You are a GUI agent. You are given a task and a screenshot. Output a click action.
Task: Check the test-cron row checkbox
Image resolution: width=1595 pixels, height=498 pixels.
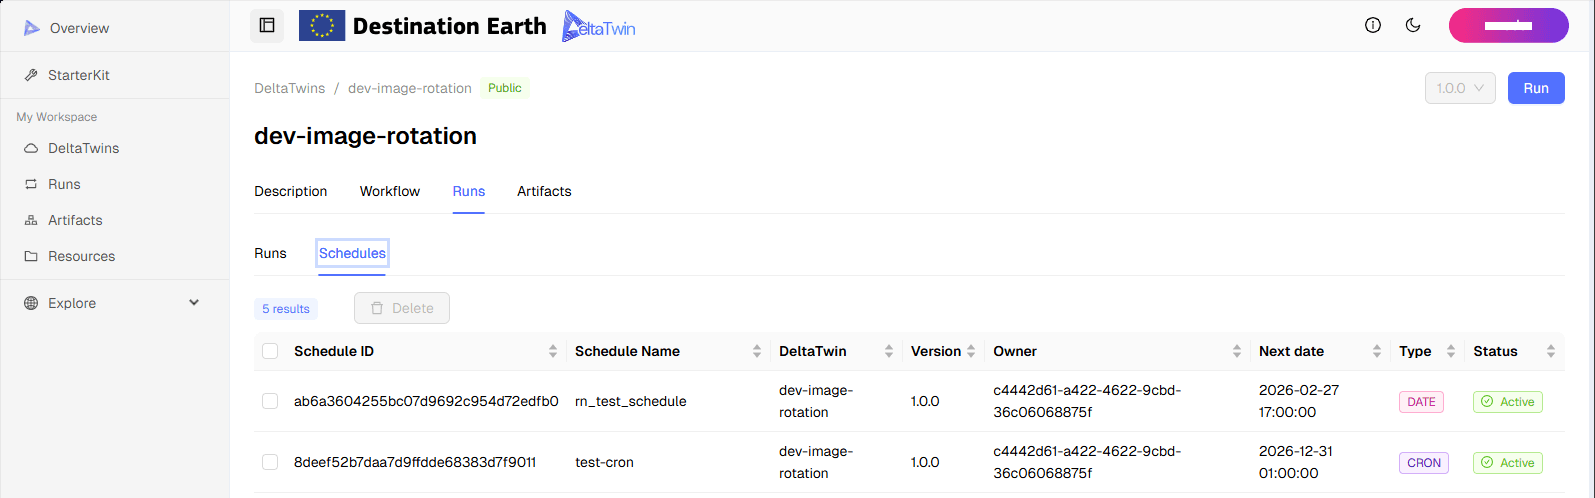pyautogui.click(x=270, y=462)
